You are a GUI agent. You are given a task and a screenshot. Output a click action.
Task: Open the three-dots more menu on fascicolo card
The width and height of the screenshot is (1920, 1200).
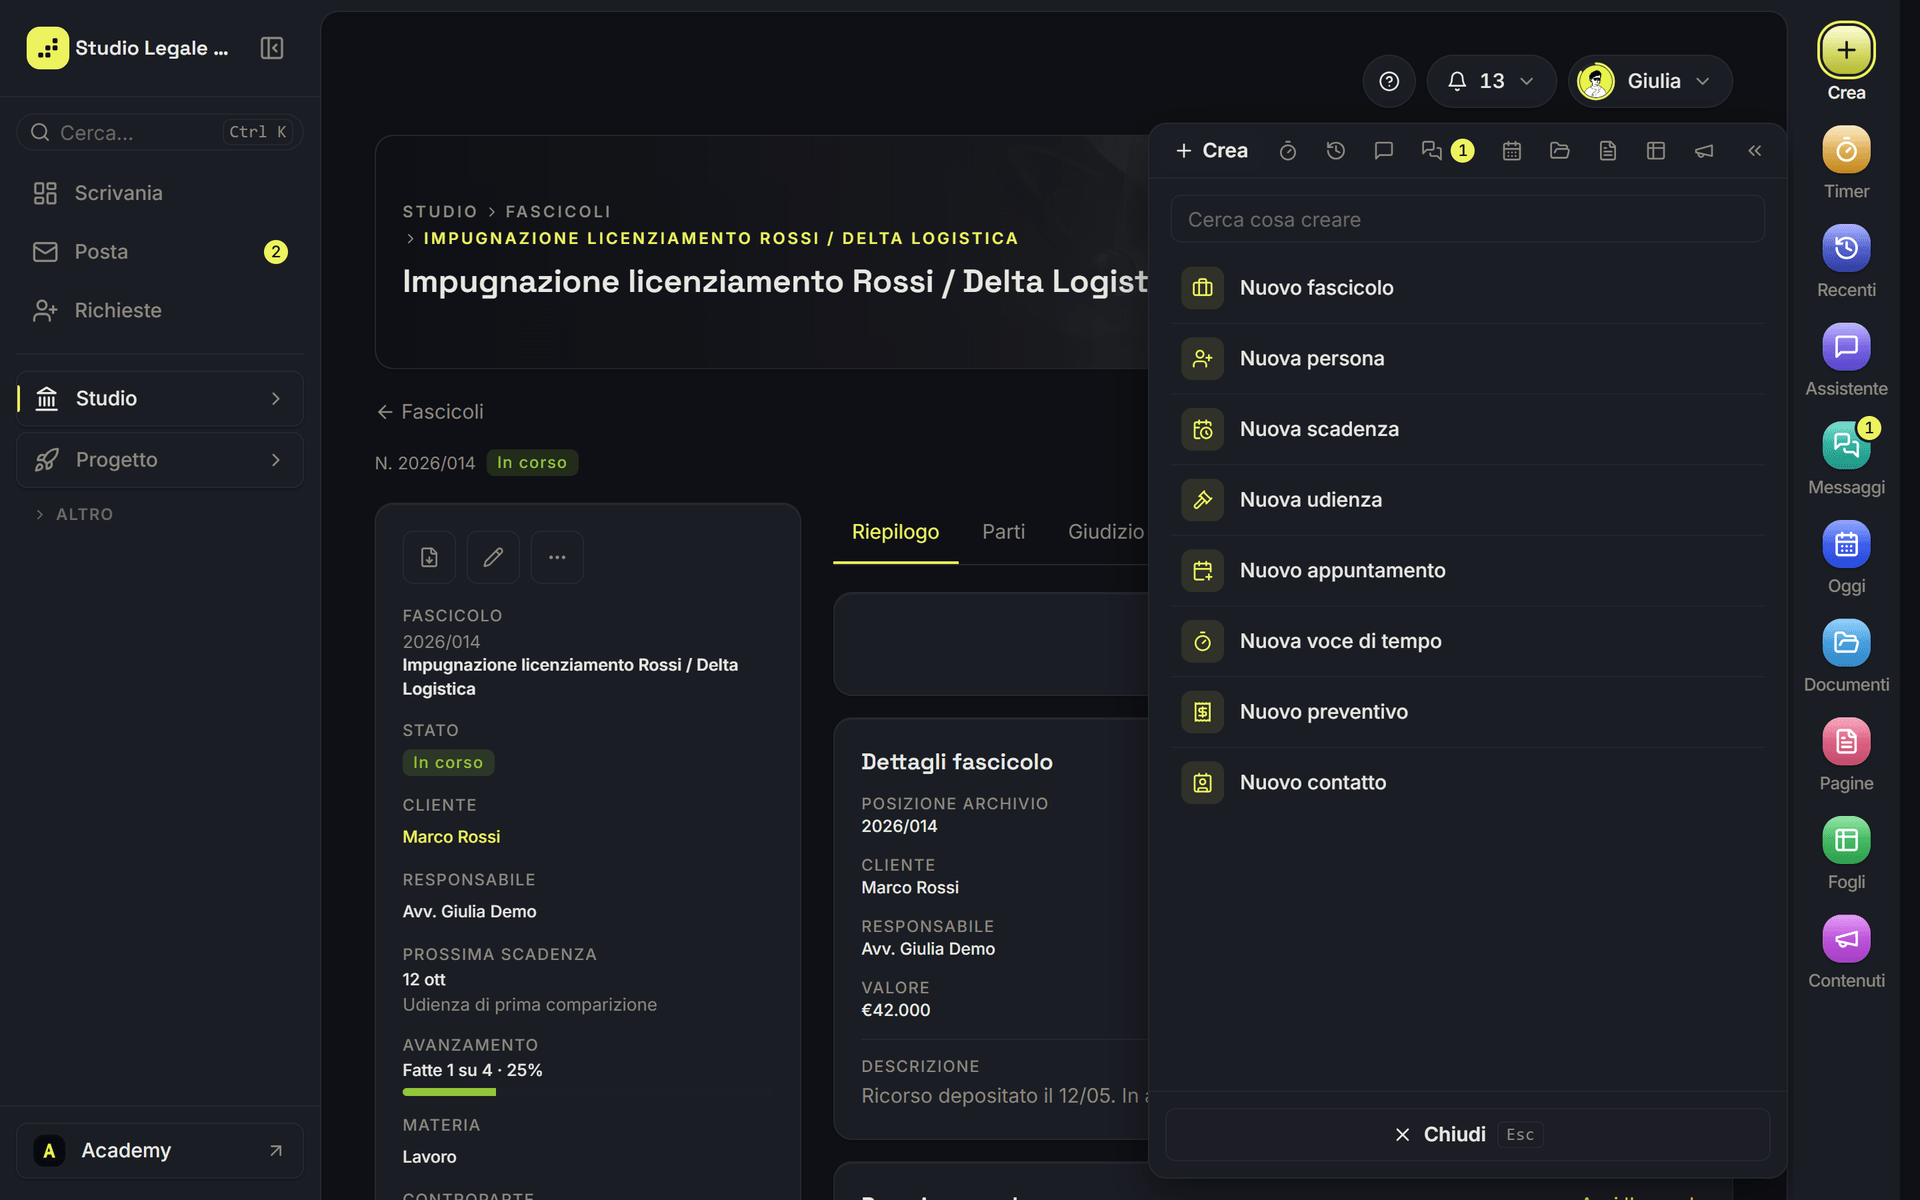(557, 557)
